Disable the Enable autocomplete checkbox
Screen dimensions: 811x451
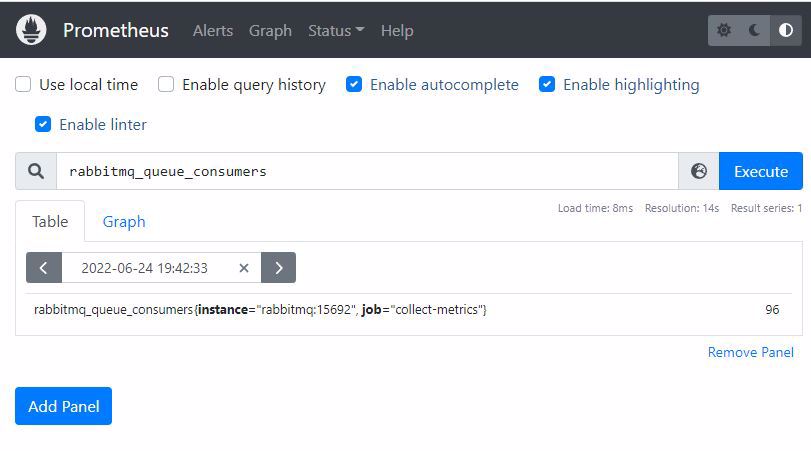(x=354, y=84)
